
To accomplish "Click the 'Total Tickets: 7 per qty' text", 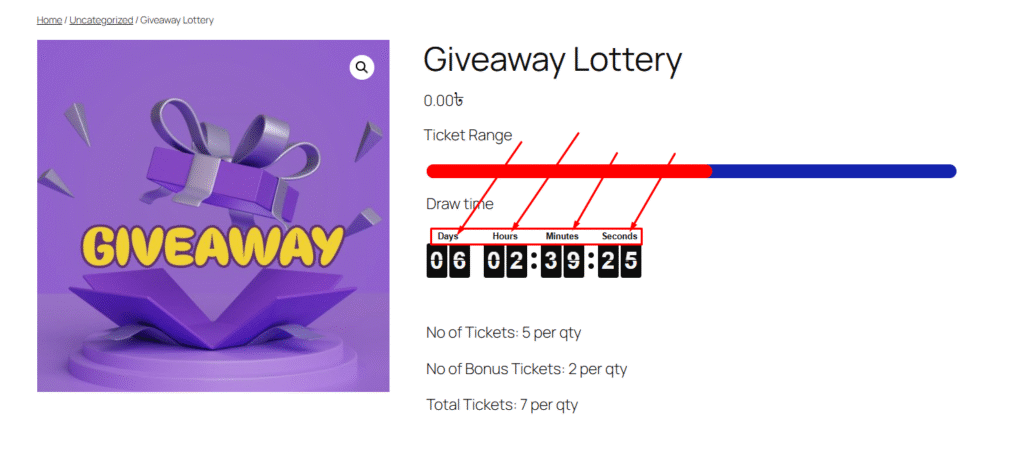I will click(x=502, y=405).
